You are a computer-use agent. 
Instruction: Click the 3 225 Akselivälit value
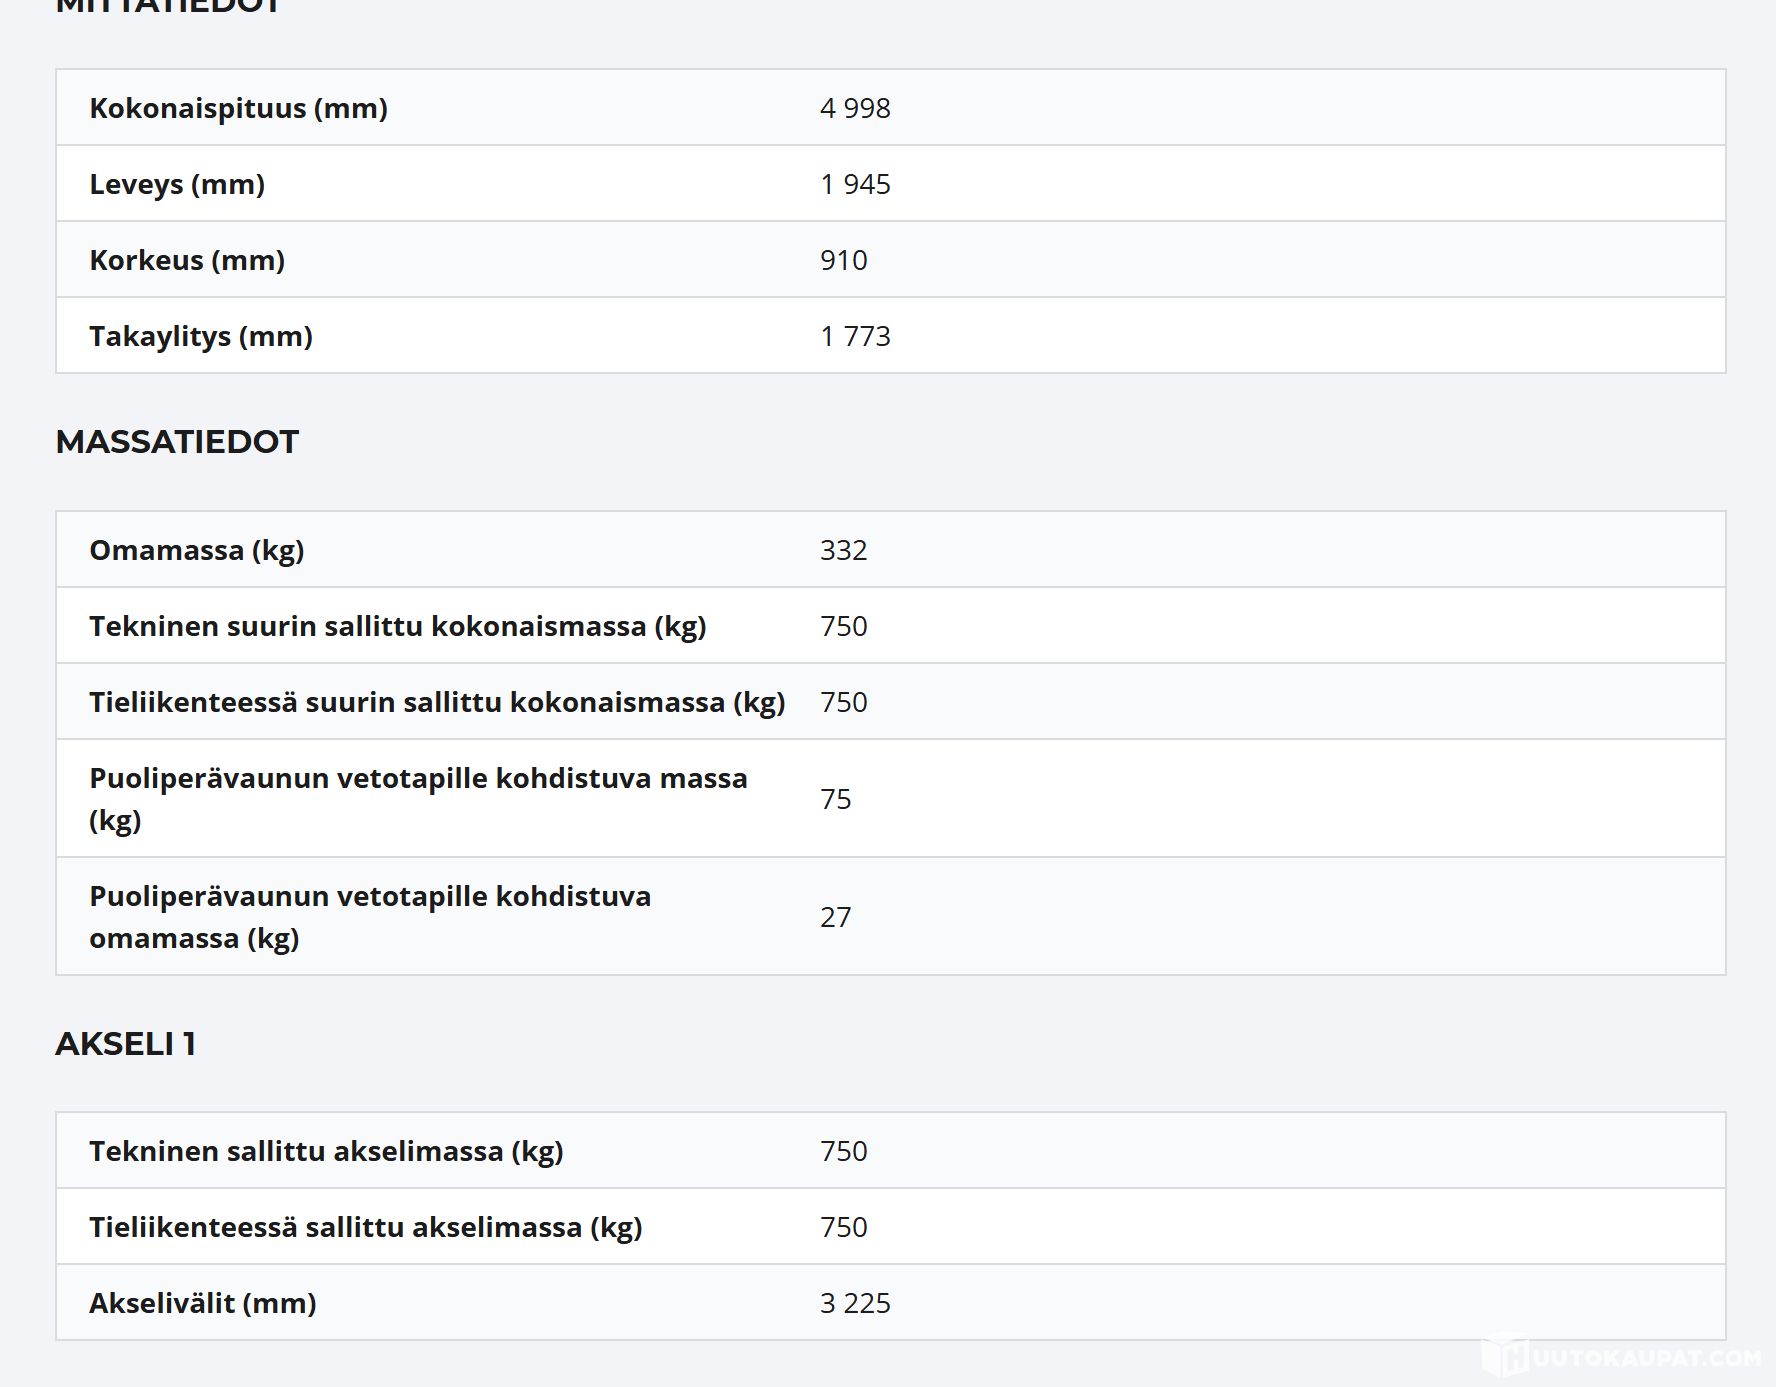pos(855,1303)
